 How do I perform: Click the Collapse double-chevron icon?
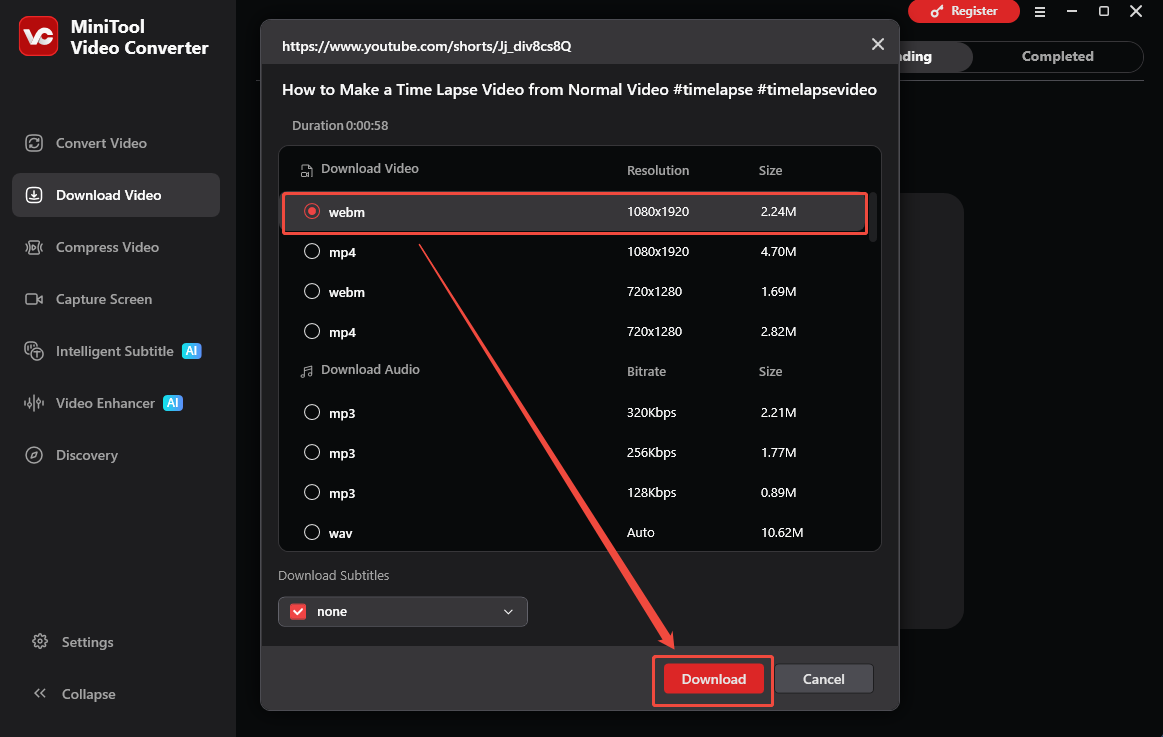[40, 693]
